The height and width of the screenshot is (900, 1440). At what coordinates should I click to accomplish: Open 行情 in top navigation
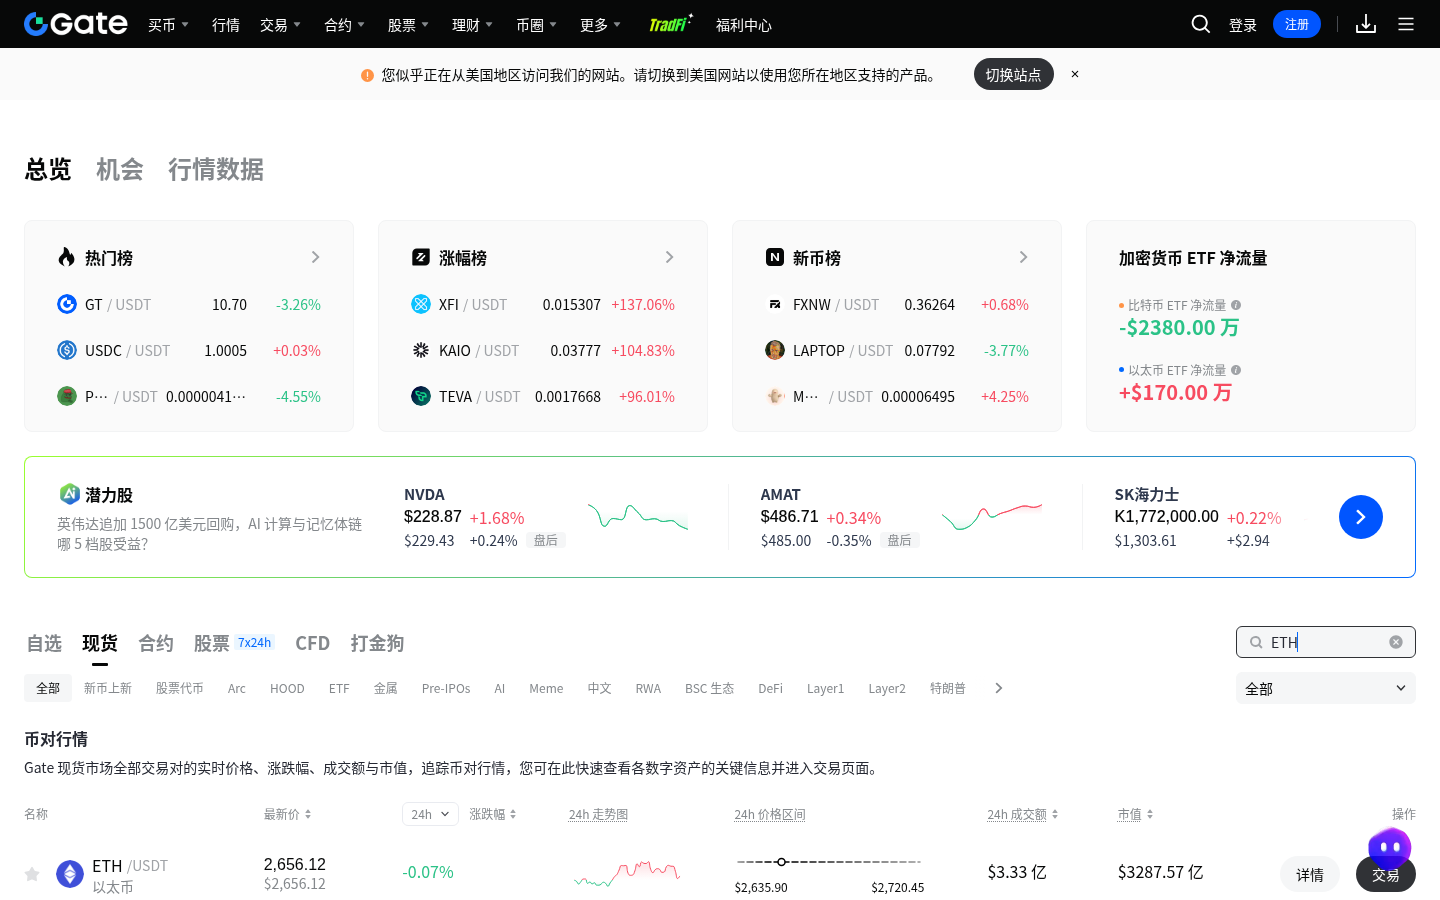(226, 24)
